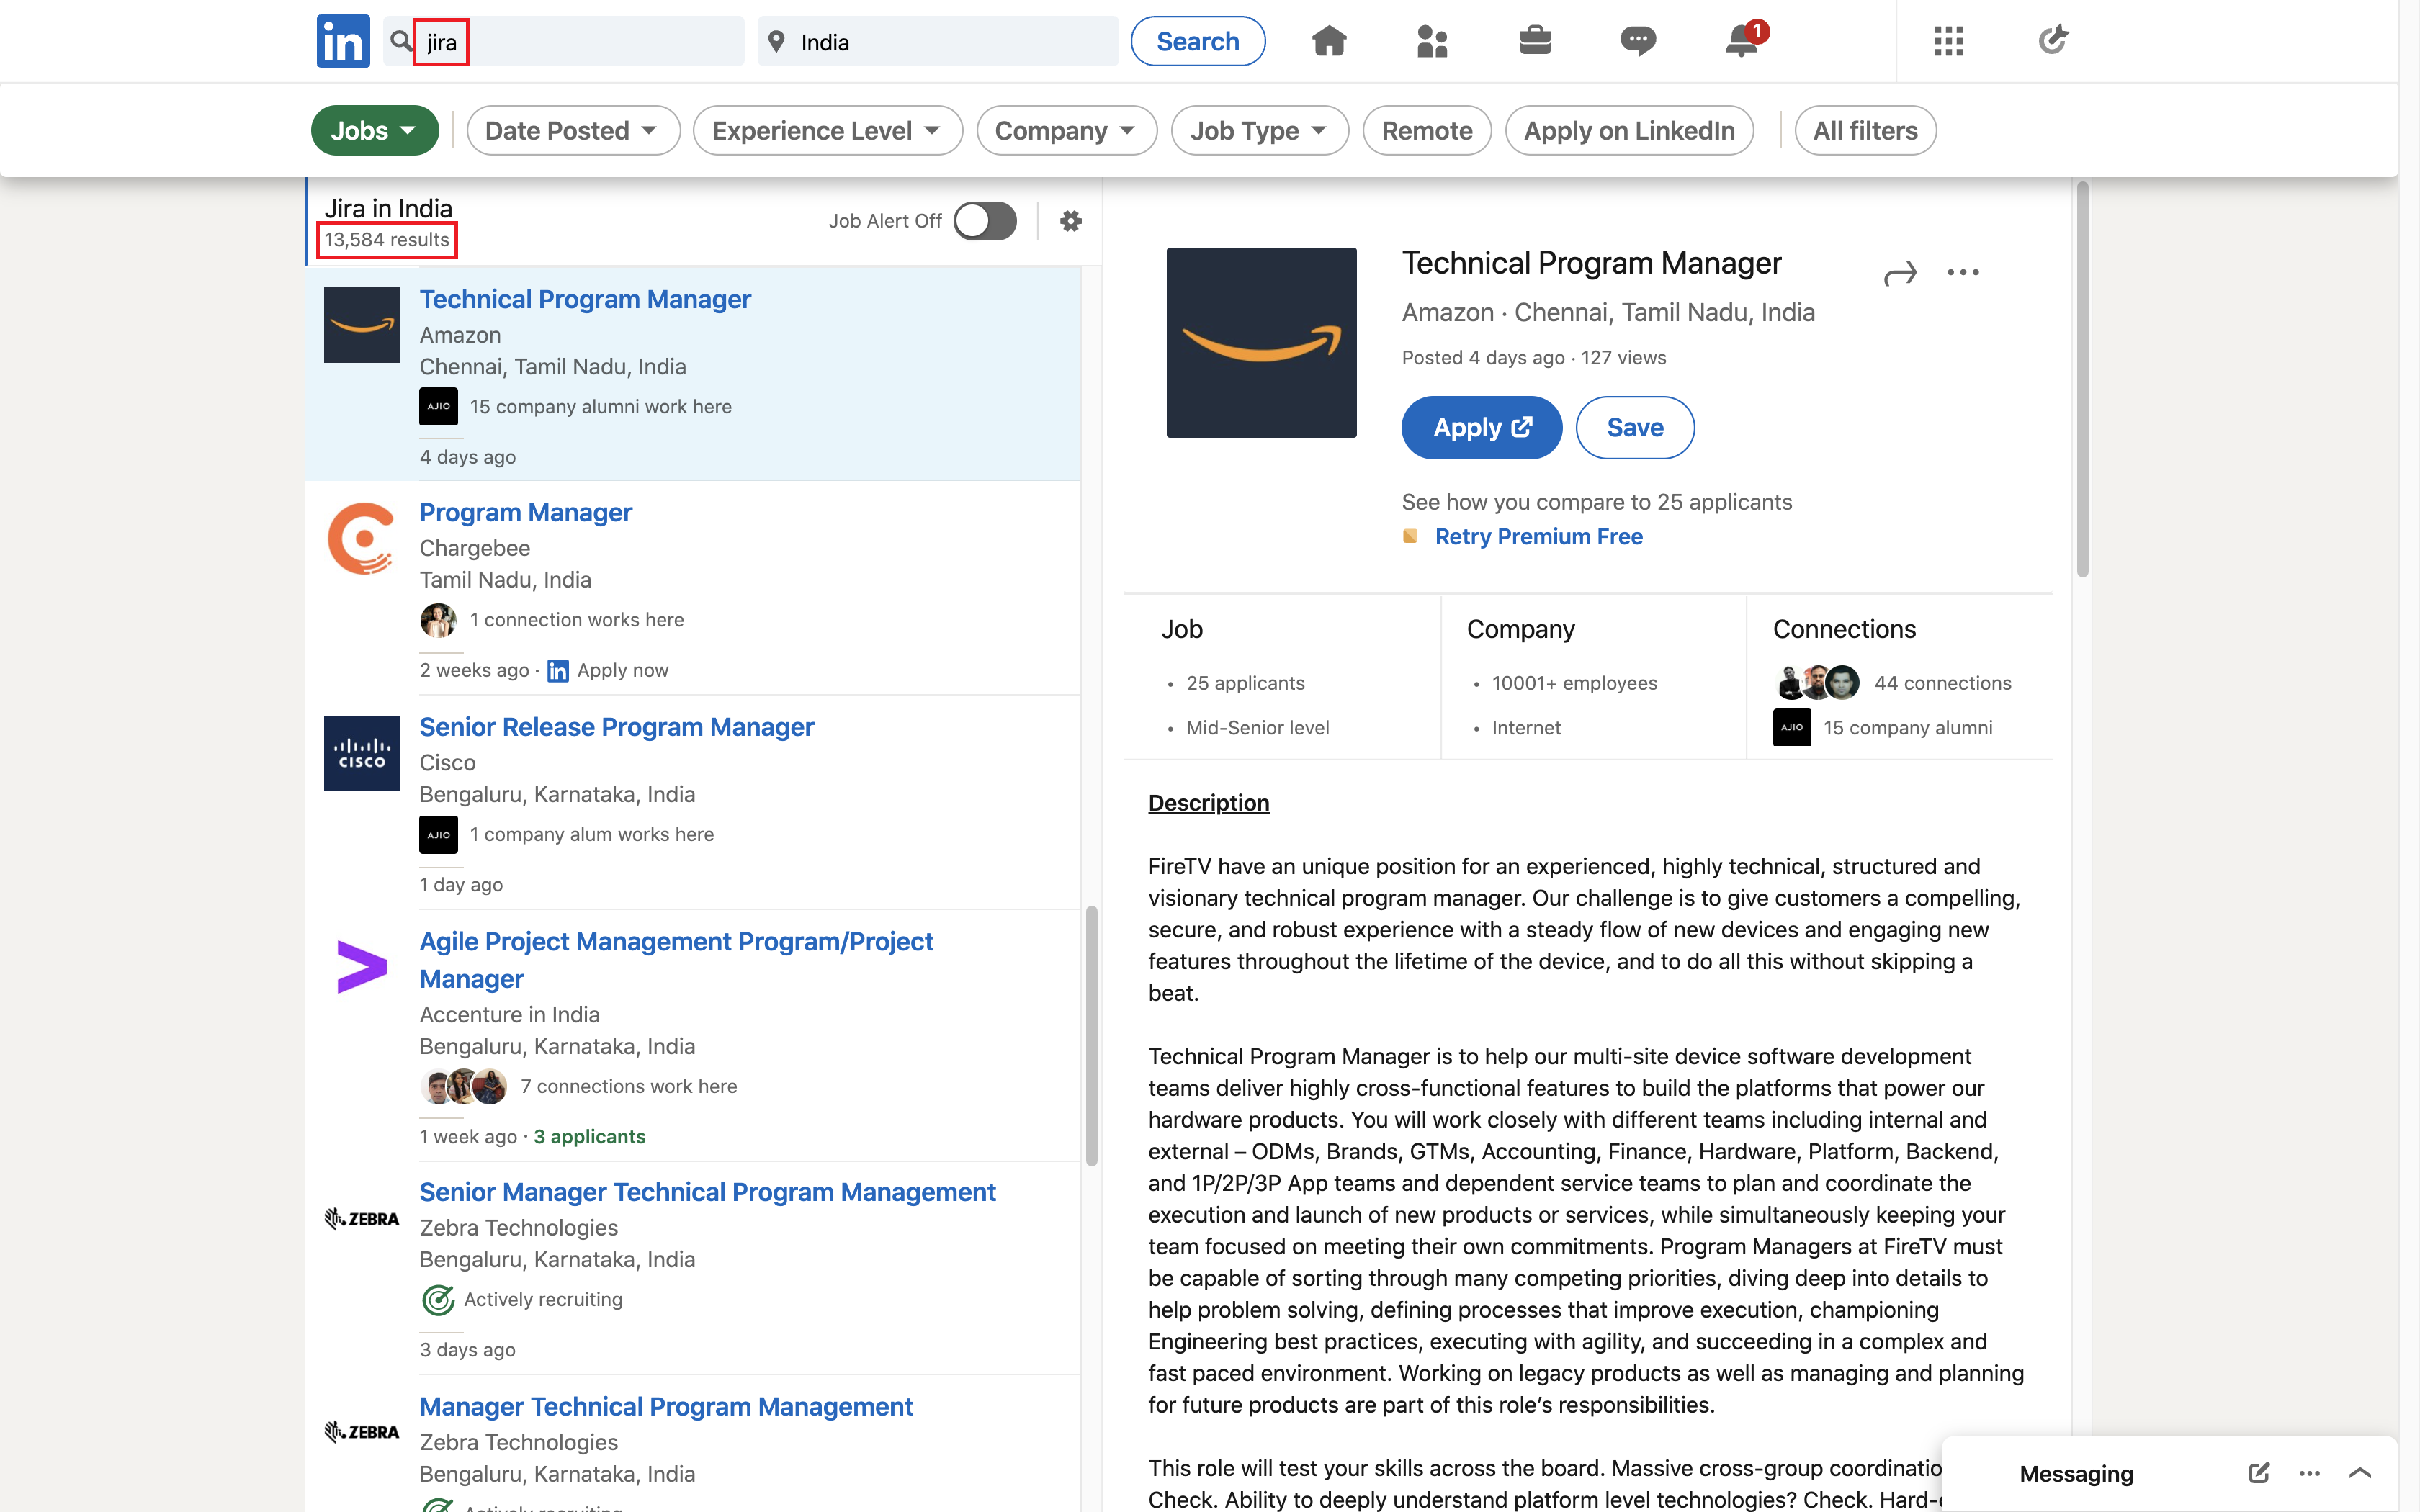The image size is (2420, 1512).
Task: Open Manager Technical Program Management listing
Action: click(x=666, y=1406)
